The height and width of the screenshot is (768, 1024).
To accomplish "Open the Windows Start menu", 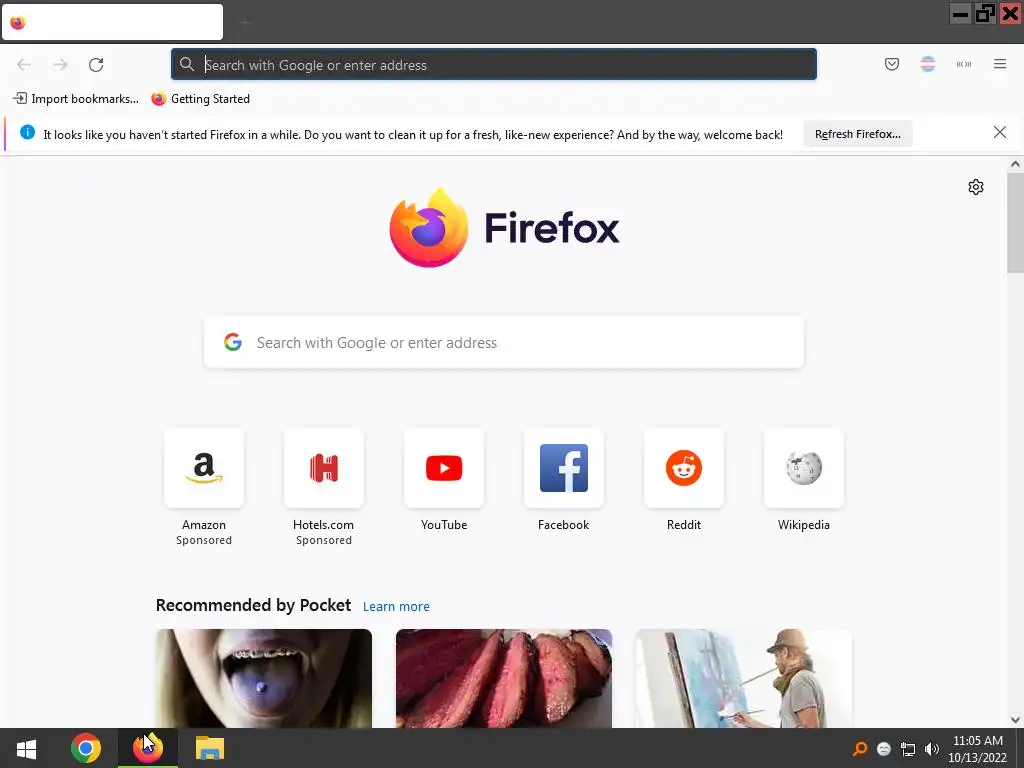I will [x=26, y=748].
